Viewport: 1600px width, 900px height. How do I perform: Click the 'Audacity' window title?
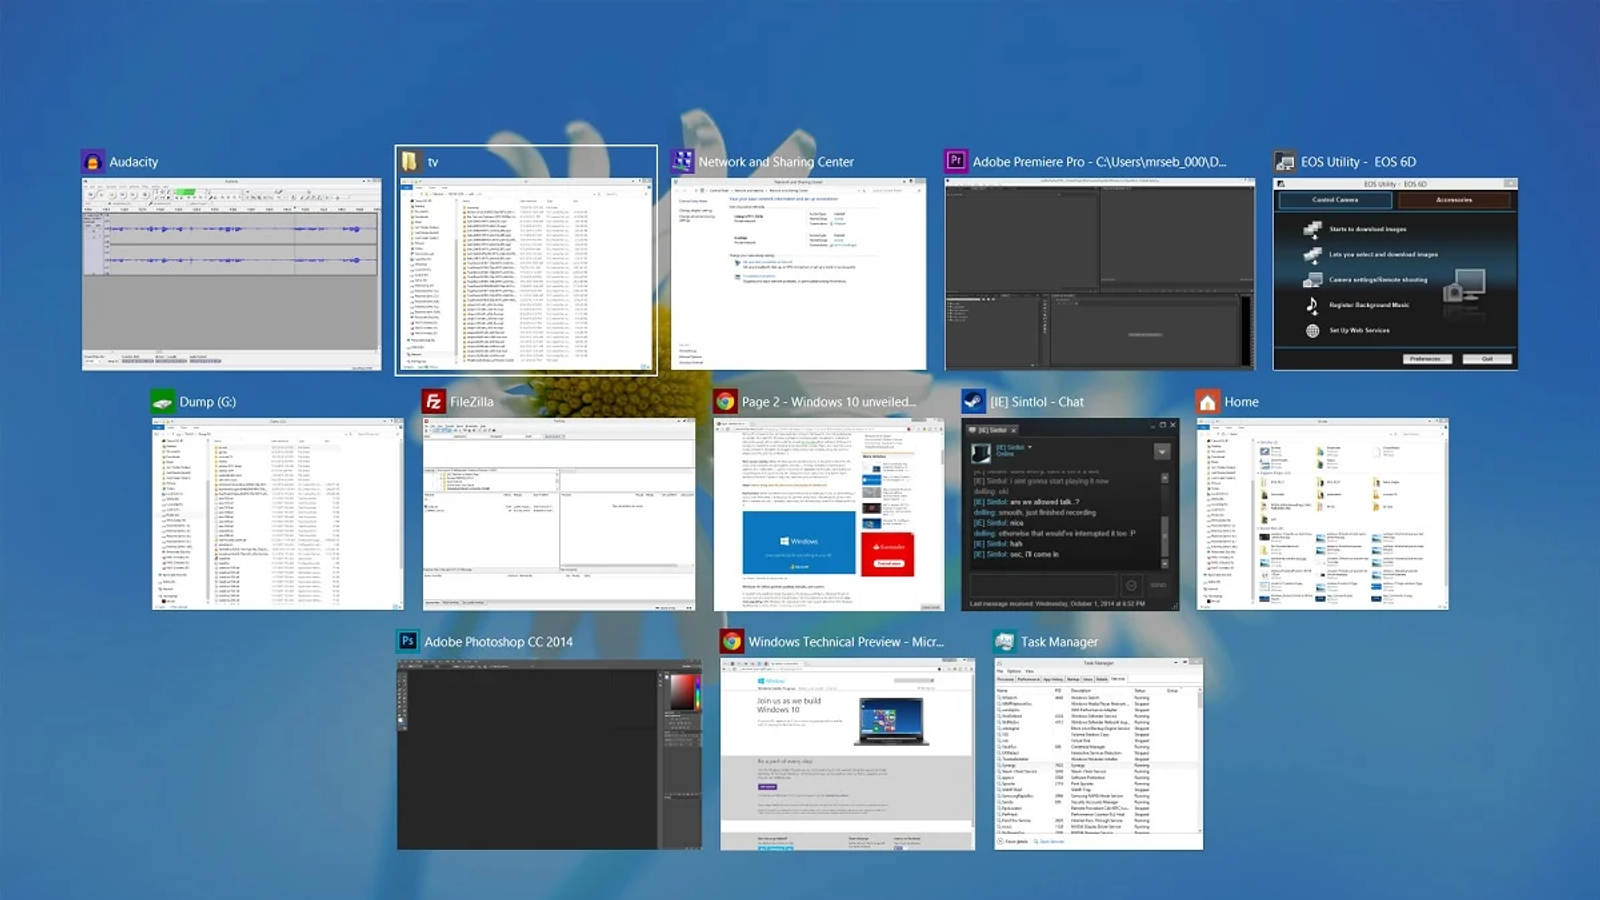(x=134, y=162)
